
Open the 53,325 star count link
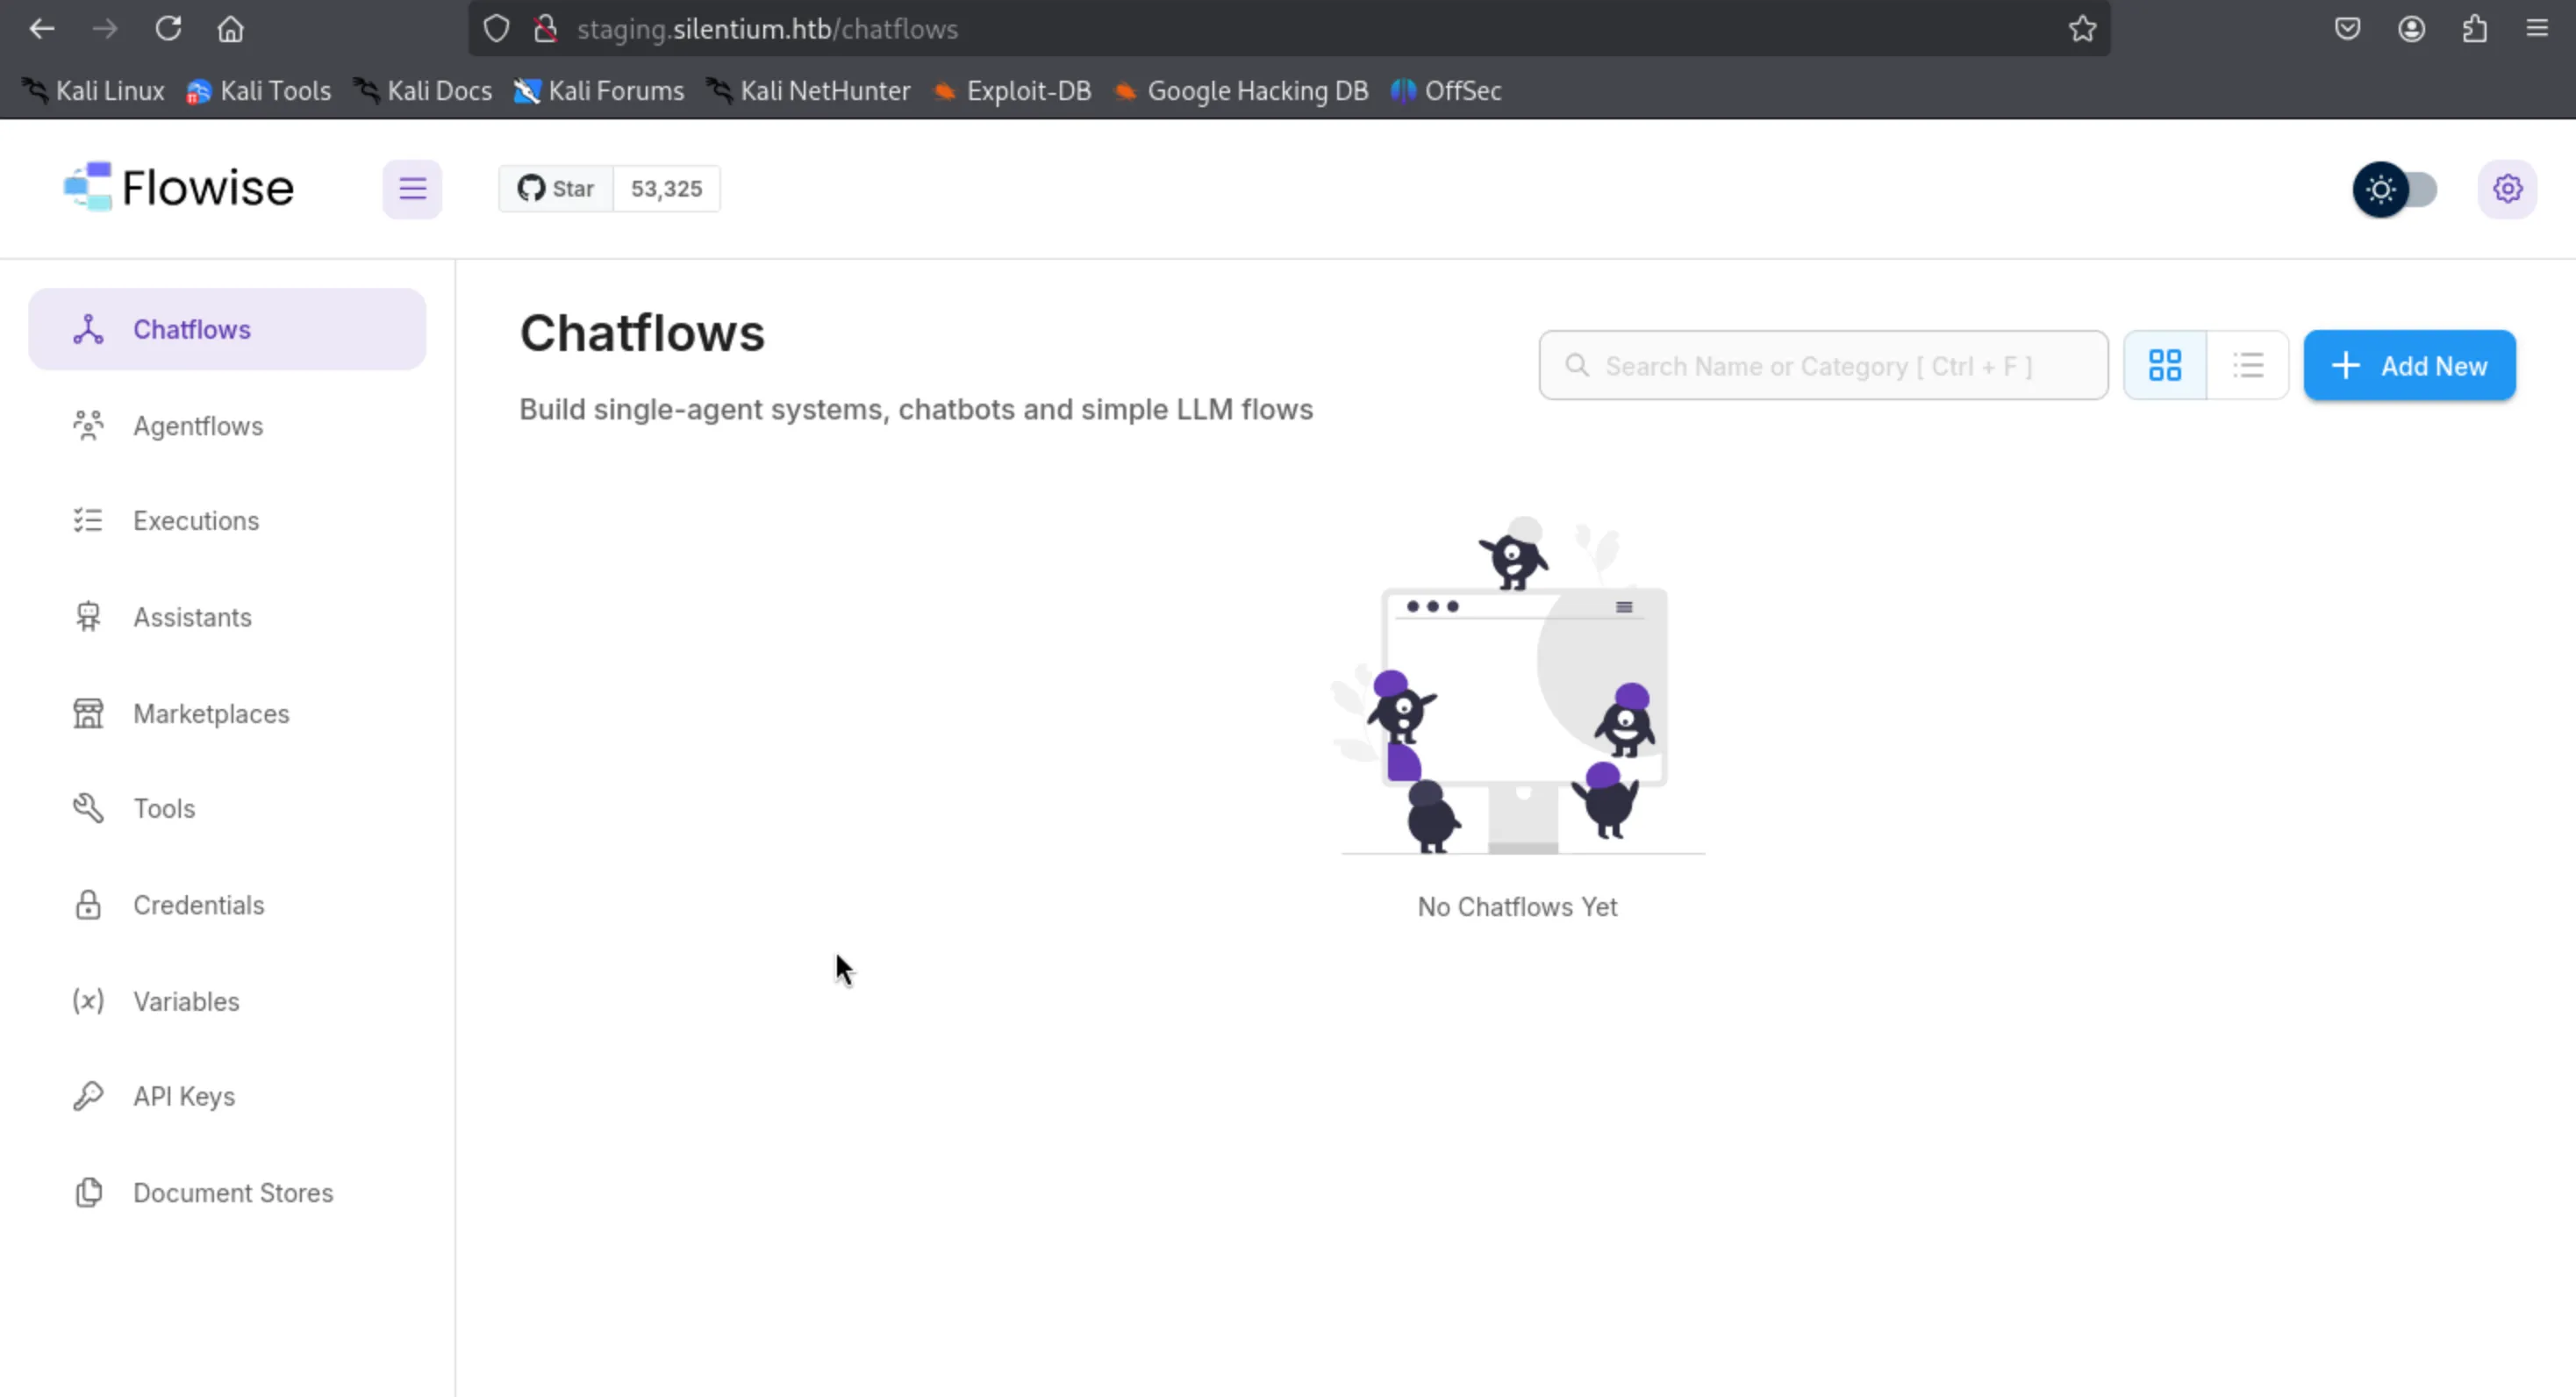coord(667,189)
